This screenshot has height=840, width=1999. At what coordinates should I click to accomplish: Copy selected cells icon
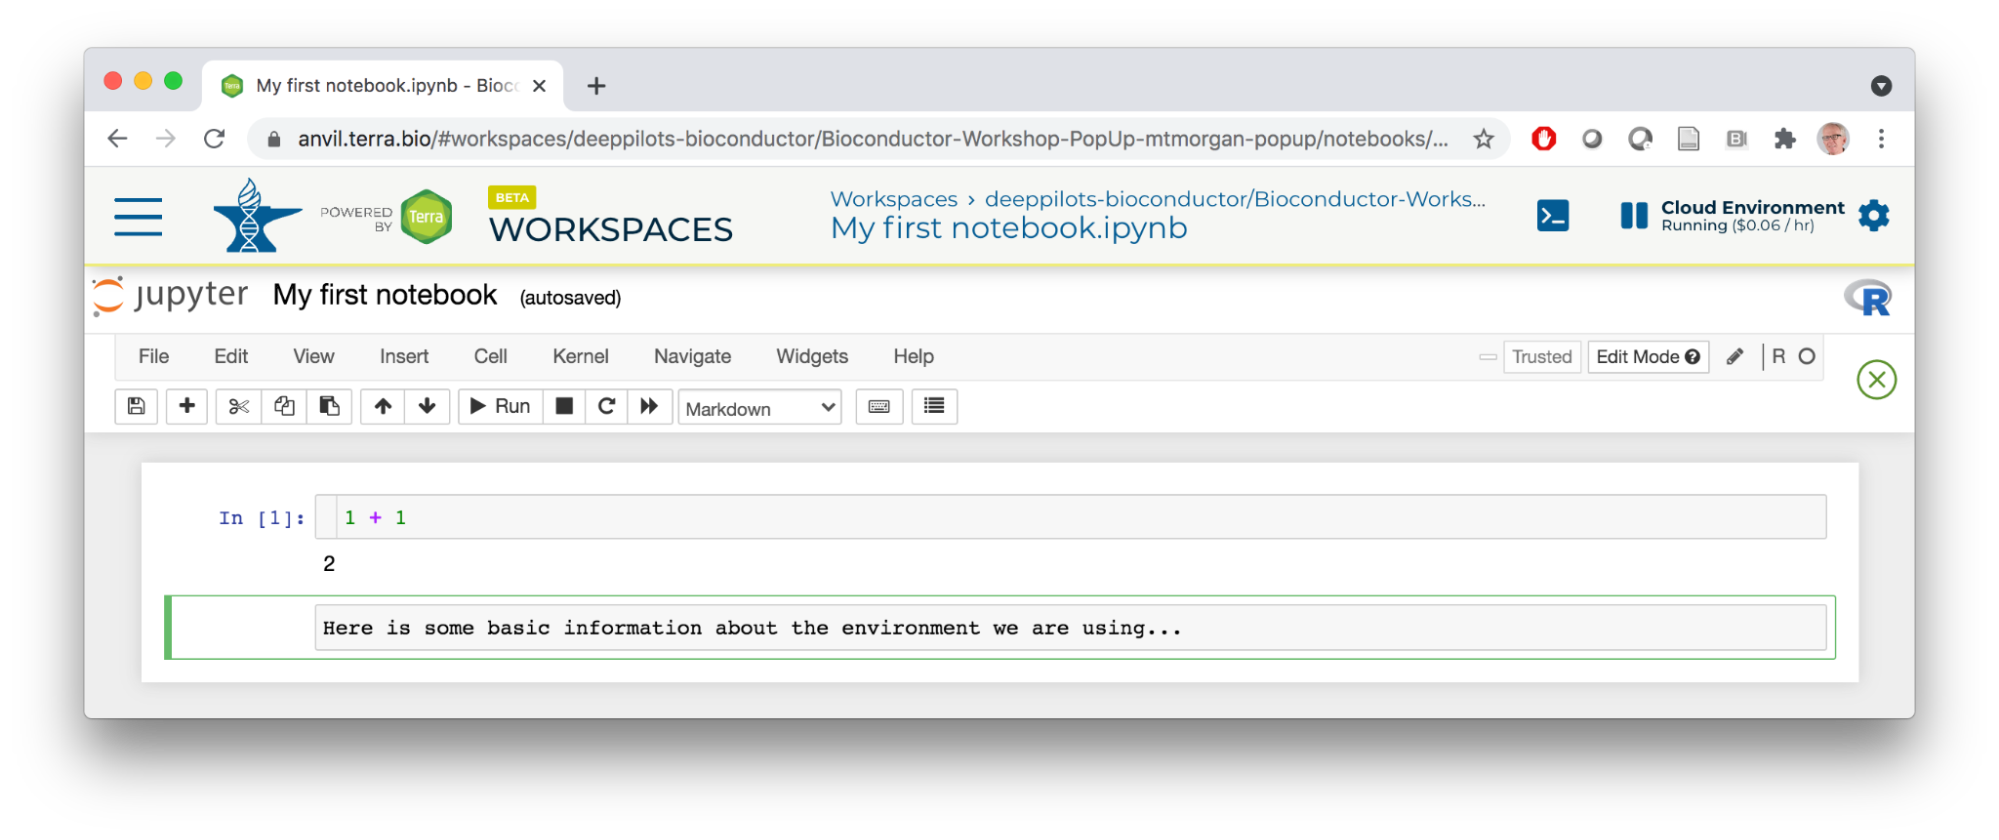tap(284, 406)
